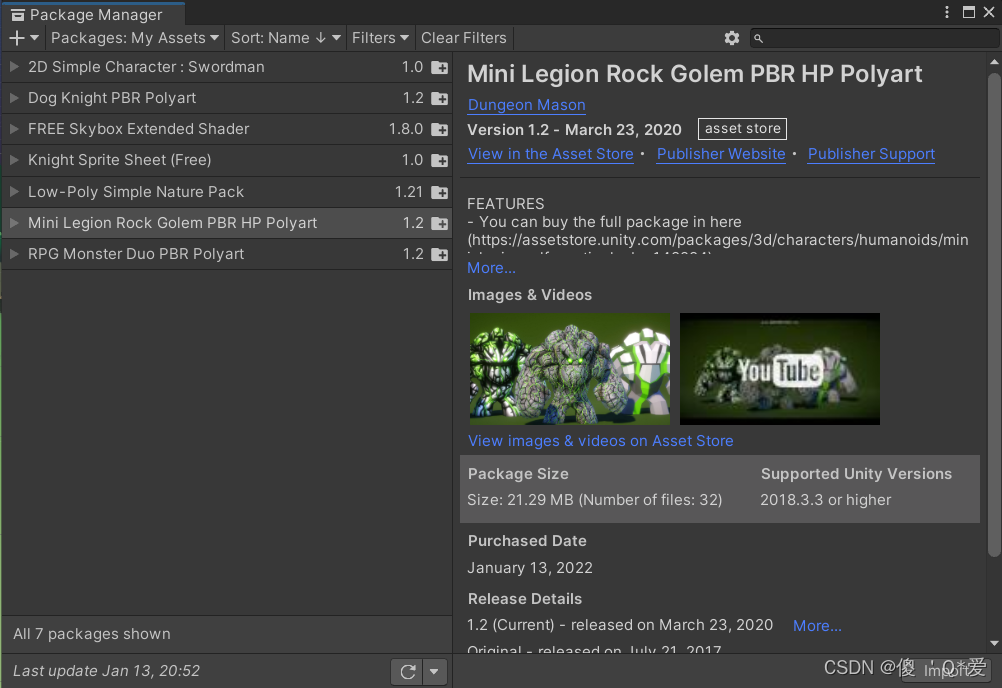Open the Sort: Name dropdown
Screen dimensions: 1002x688
coord(286,38)
